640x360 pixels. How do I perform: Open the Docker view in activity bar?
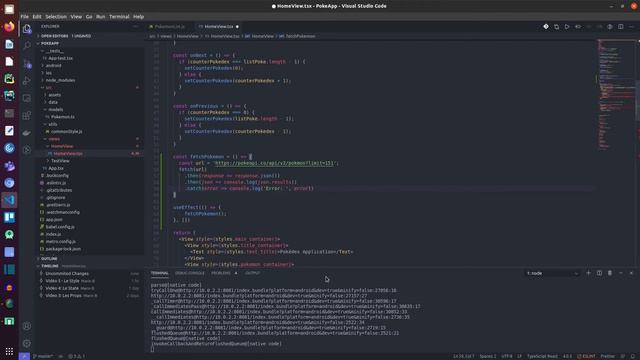(27, 133)
